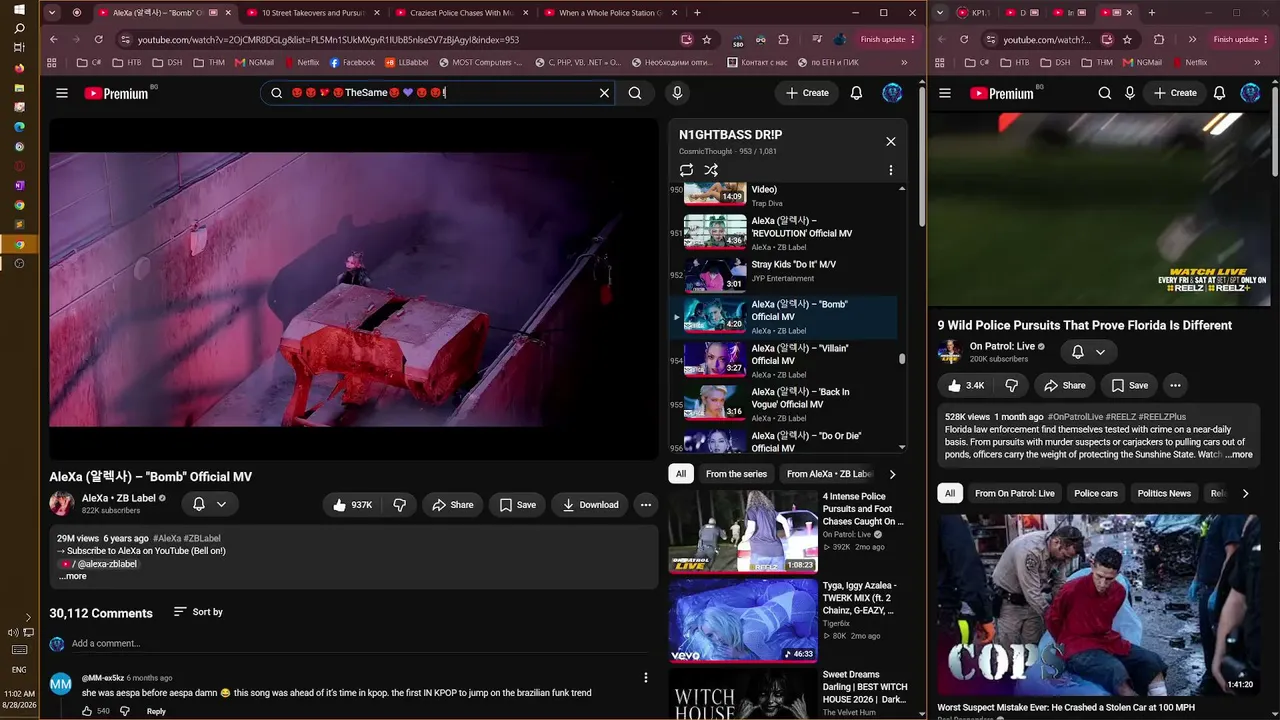Viewport: 1280px width, 720px height.
Task: Dislike the AleXa Bomb video
Action: 399,505
